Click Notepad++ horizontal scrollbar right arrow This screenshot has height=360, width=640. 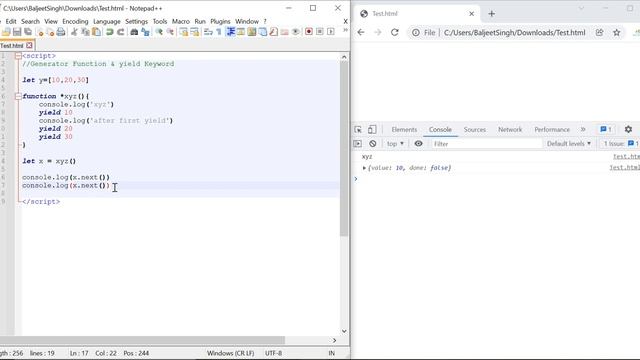[x=334, y=340]
